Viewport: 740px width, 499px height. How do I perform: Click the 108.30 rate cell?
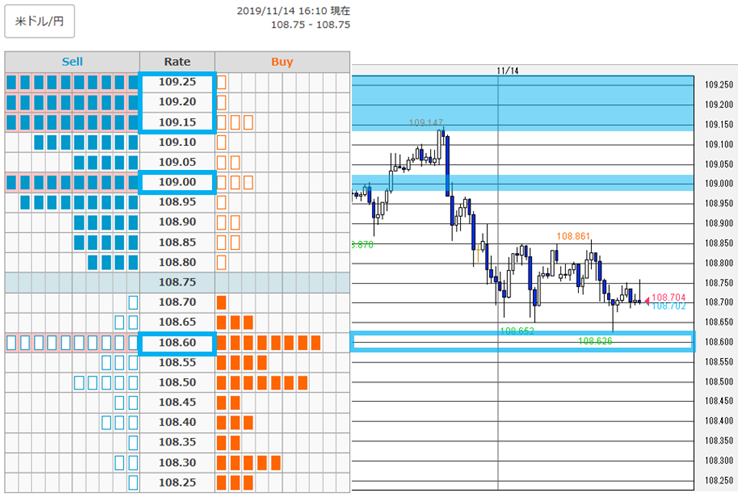(x=177, y=463)
